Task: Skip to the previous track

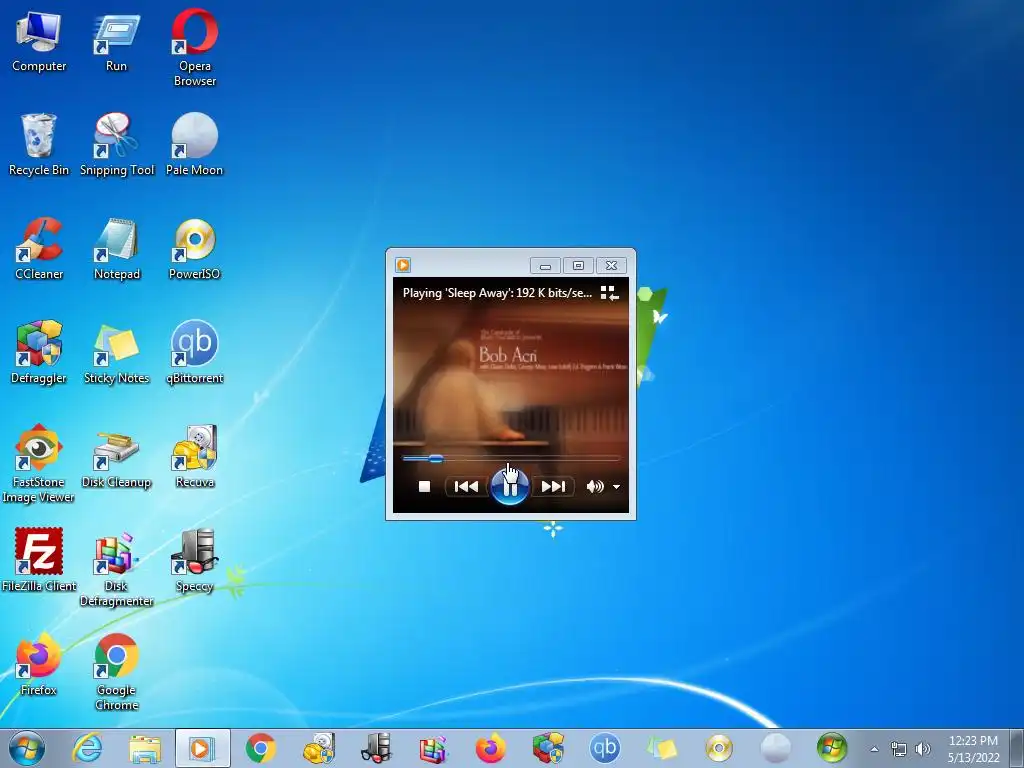Action: [x=466, y=487]
